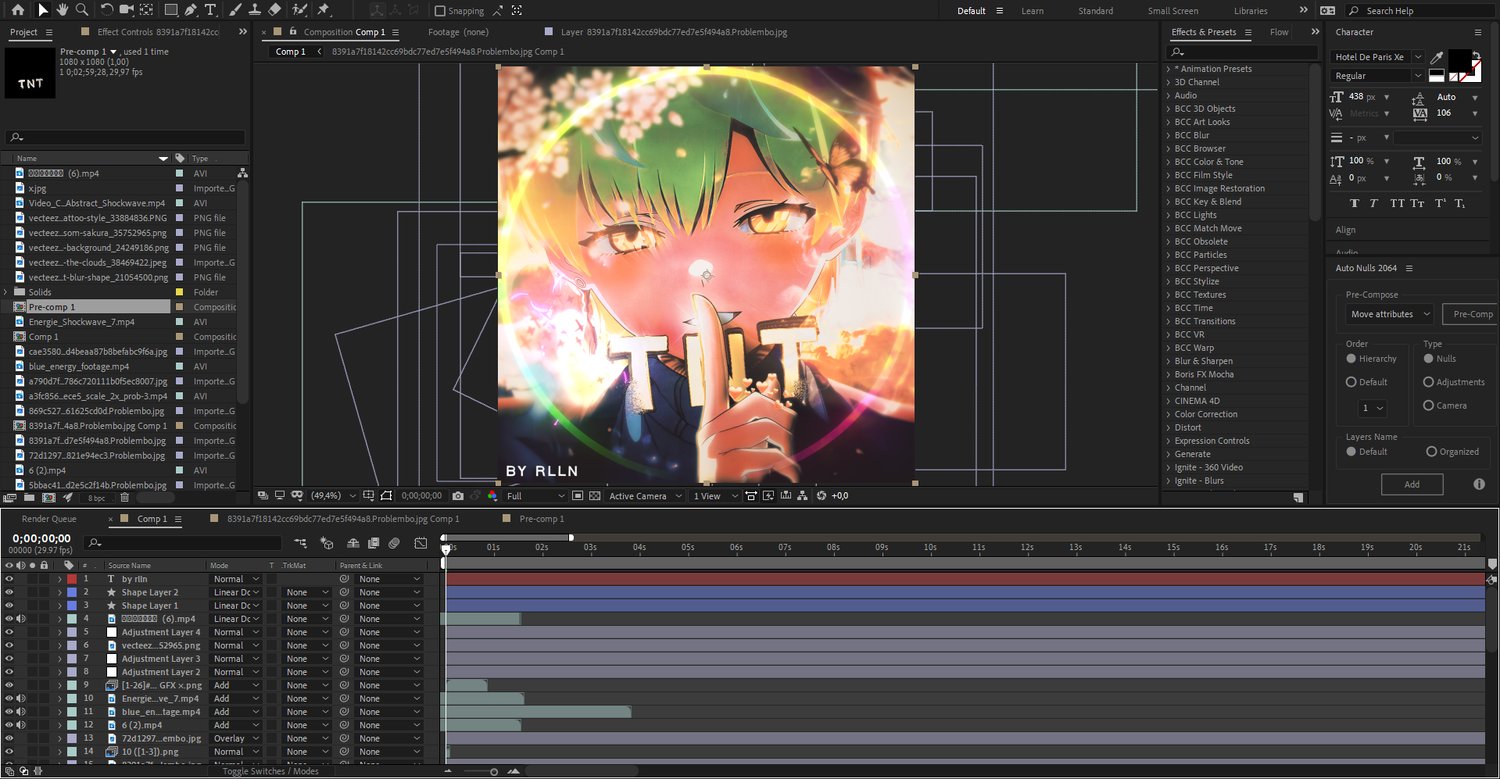
Task: Toggle Frame Blending for layers in the timeline
Action: (x=373, y=543)
